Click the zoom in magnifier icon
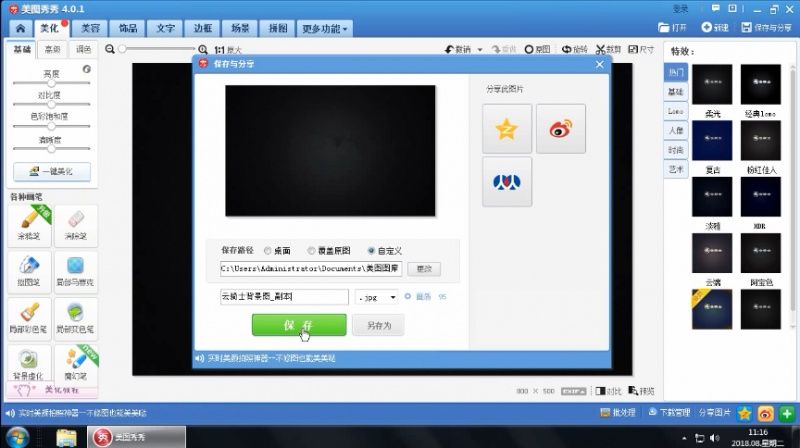 click(203, 49)
